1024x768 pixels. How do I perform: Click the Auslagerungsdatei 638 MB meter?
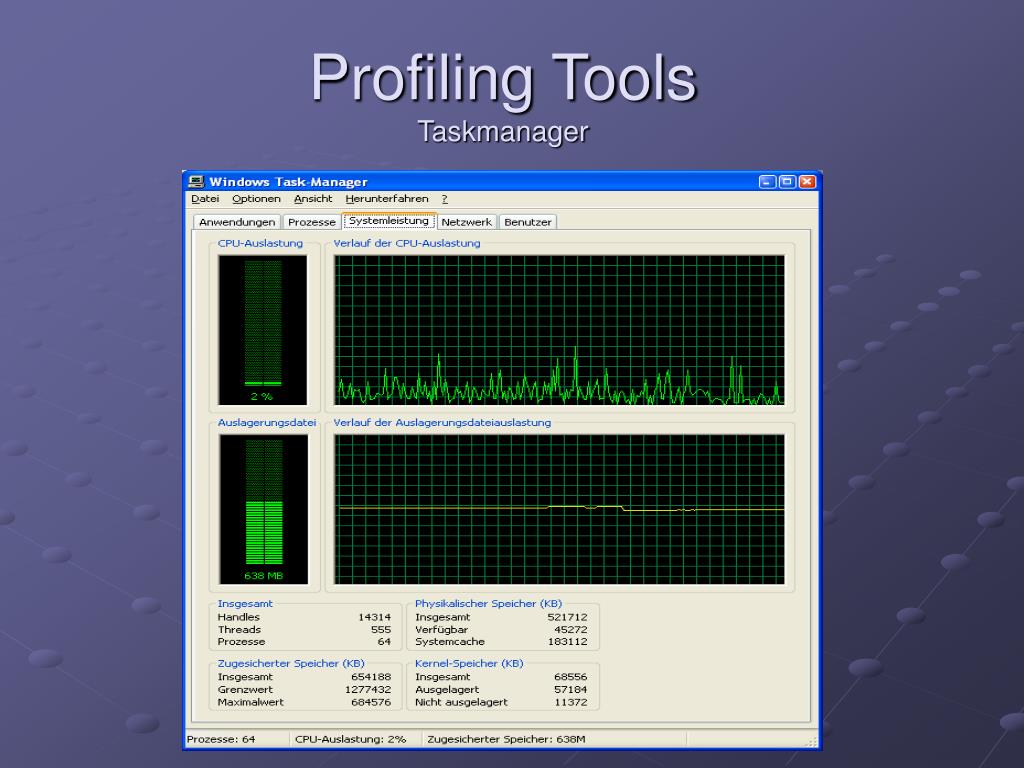[x=263, y=509]
